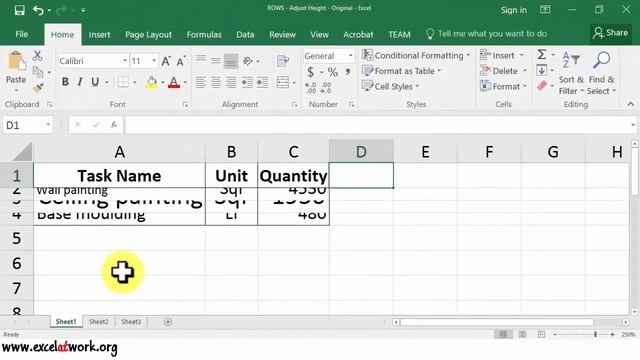The image size is (640, 360).
Task: Expand the font size dropdown showing 11
Action: pos(154,61)
